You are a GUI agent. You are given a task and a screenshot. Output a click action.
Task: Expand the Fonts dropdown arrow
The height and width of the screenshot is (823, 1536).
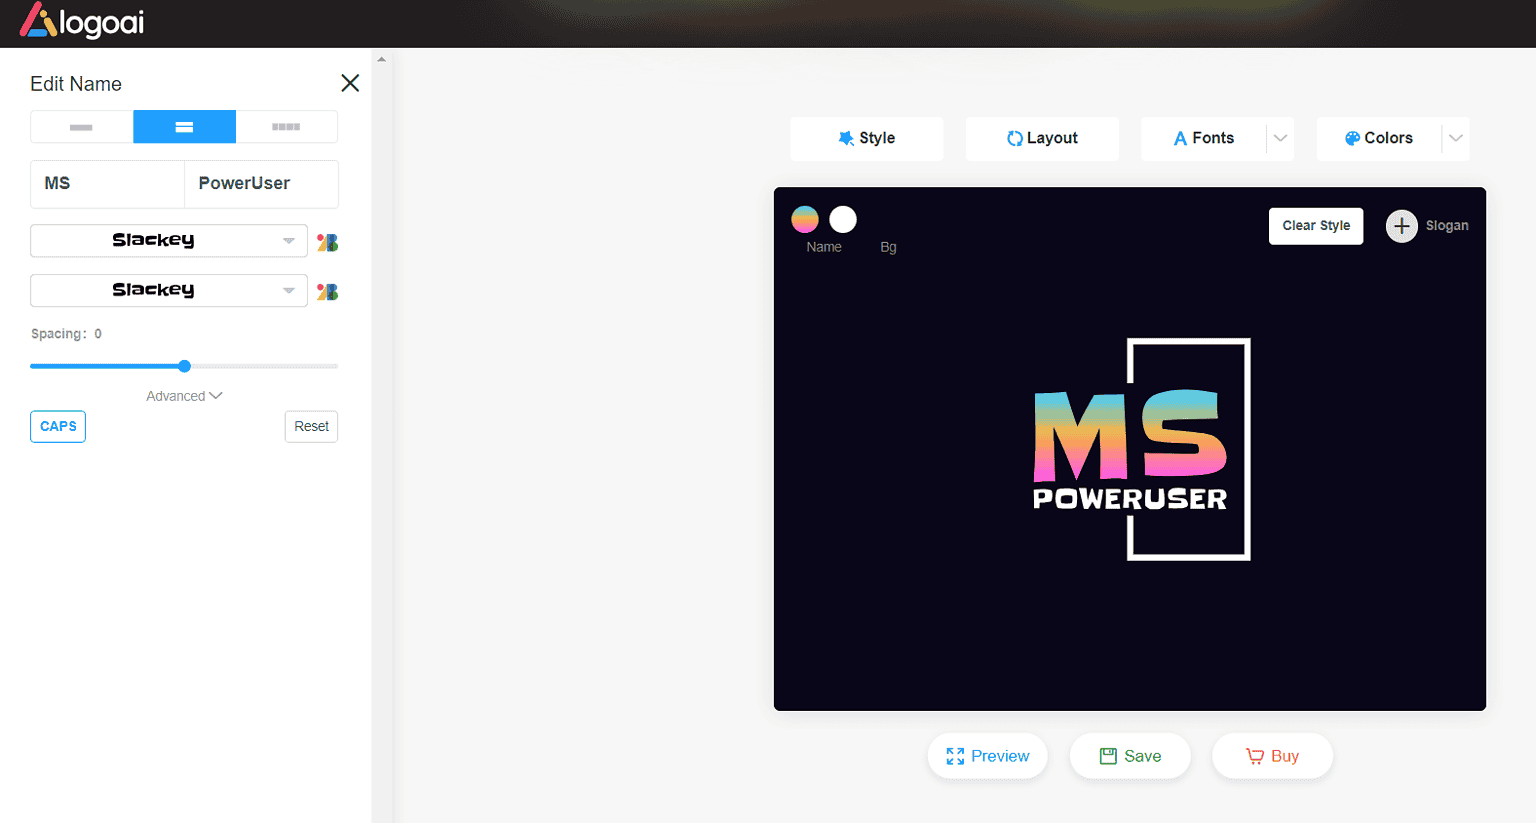(1280, 139)
